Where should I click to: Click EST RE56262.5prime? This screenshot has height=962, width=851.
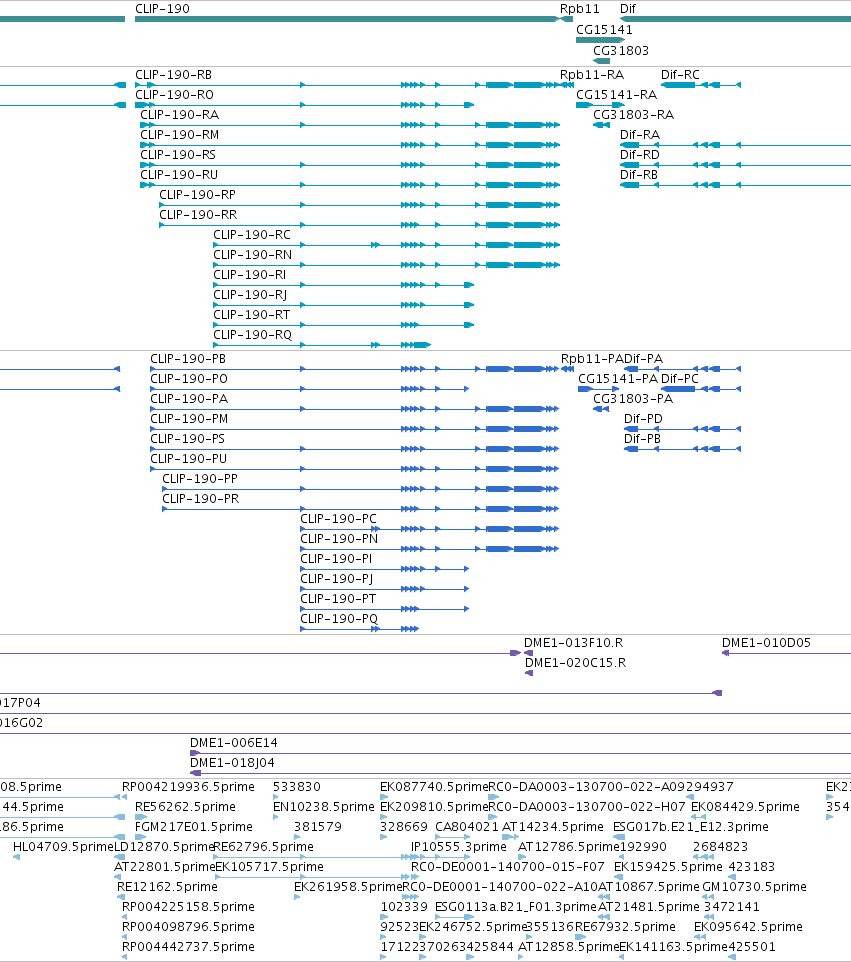click(185, 807)
